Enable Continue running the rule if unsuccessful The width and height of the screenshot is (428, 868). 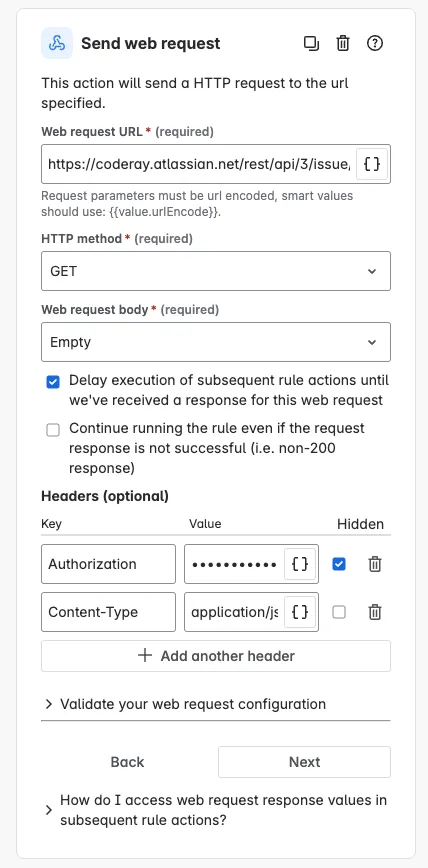click(x=53, y=430)
